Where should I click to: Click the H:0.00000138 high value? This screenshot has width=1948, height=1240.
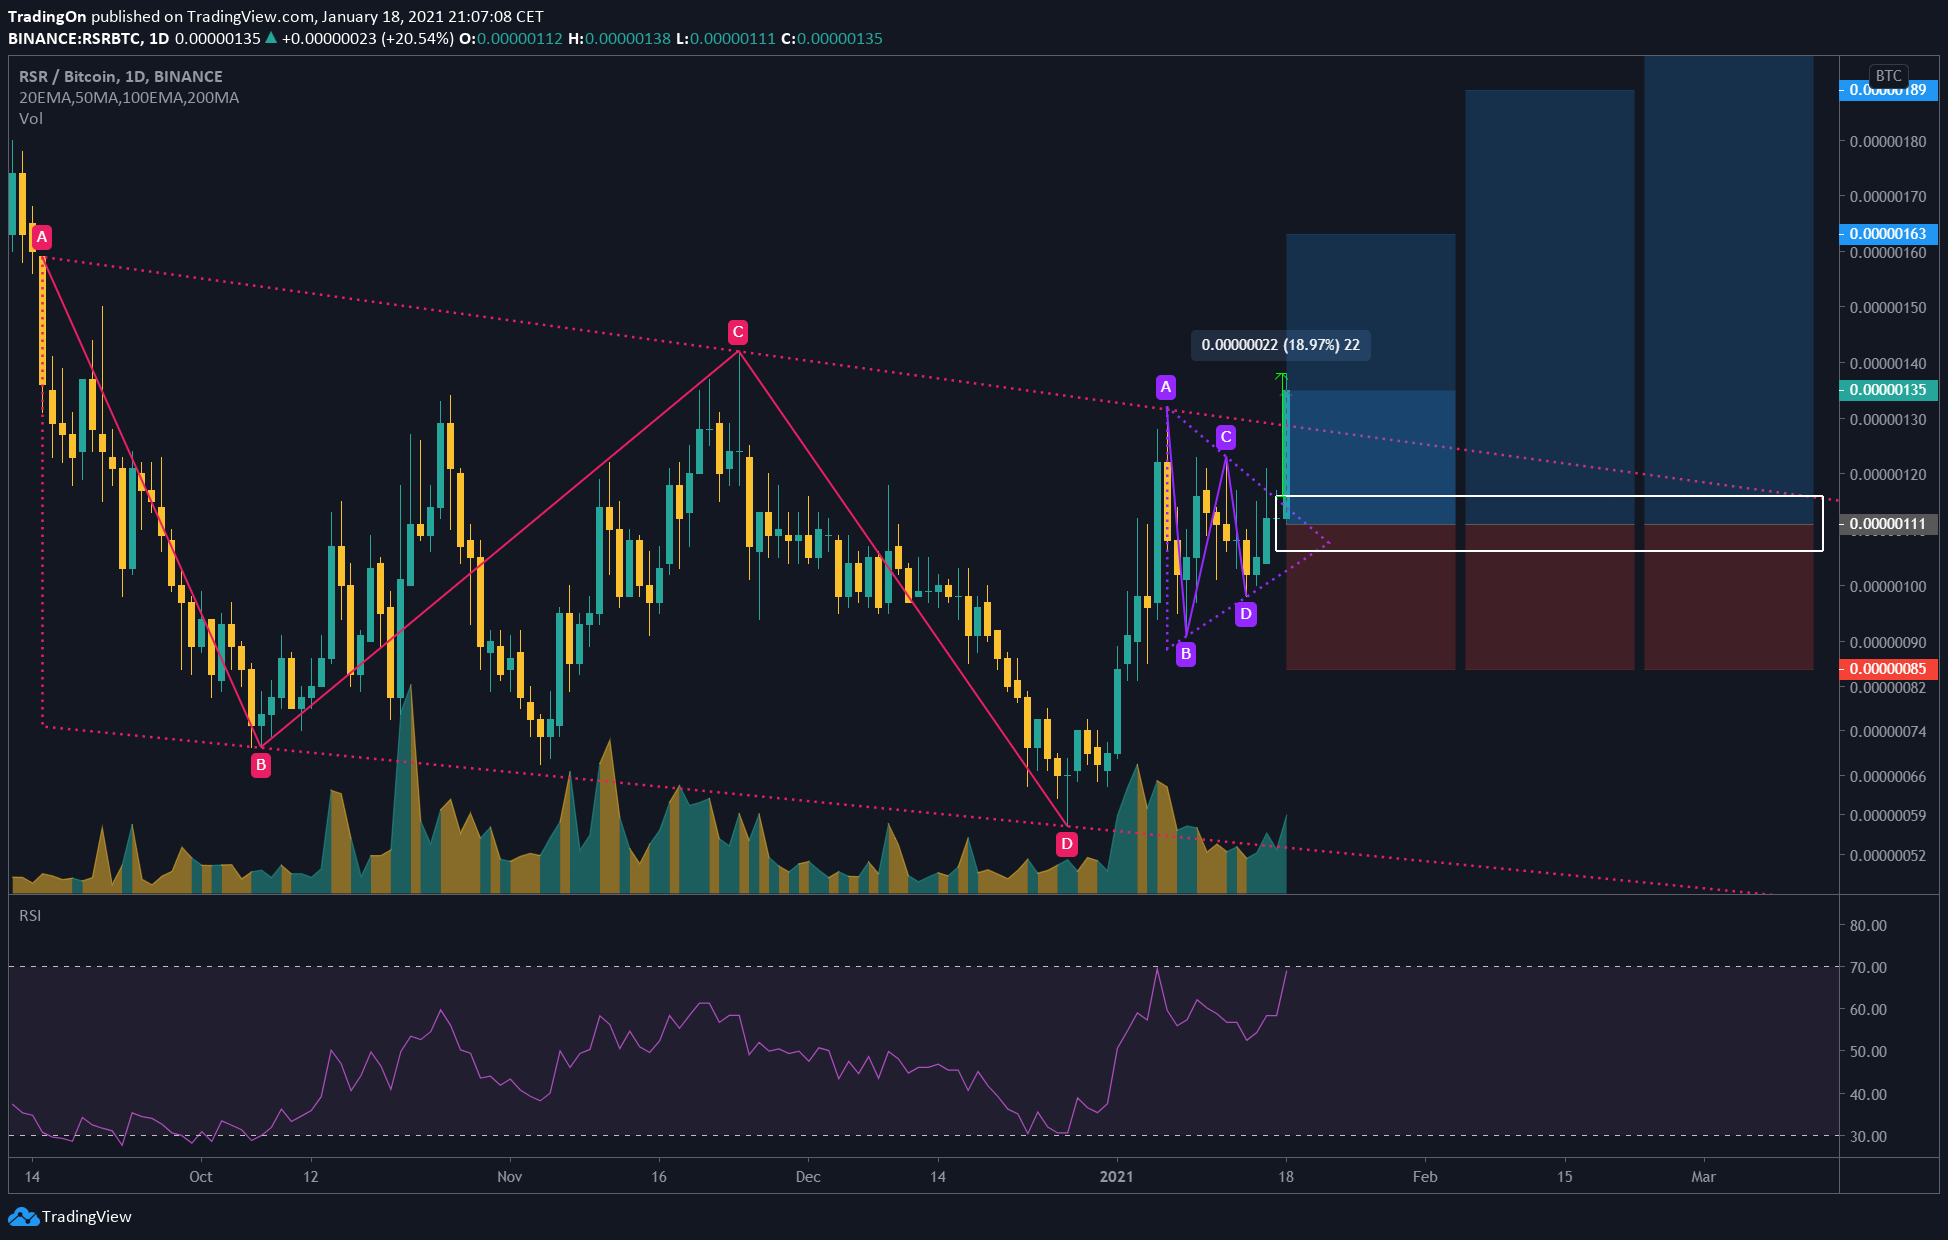pos(620,39)
